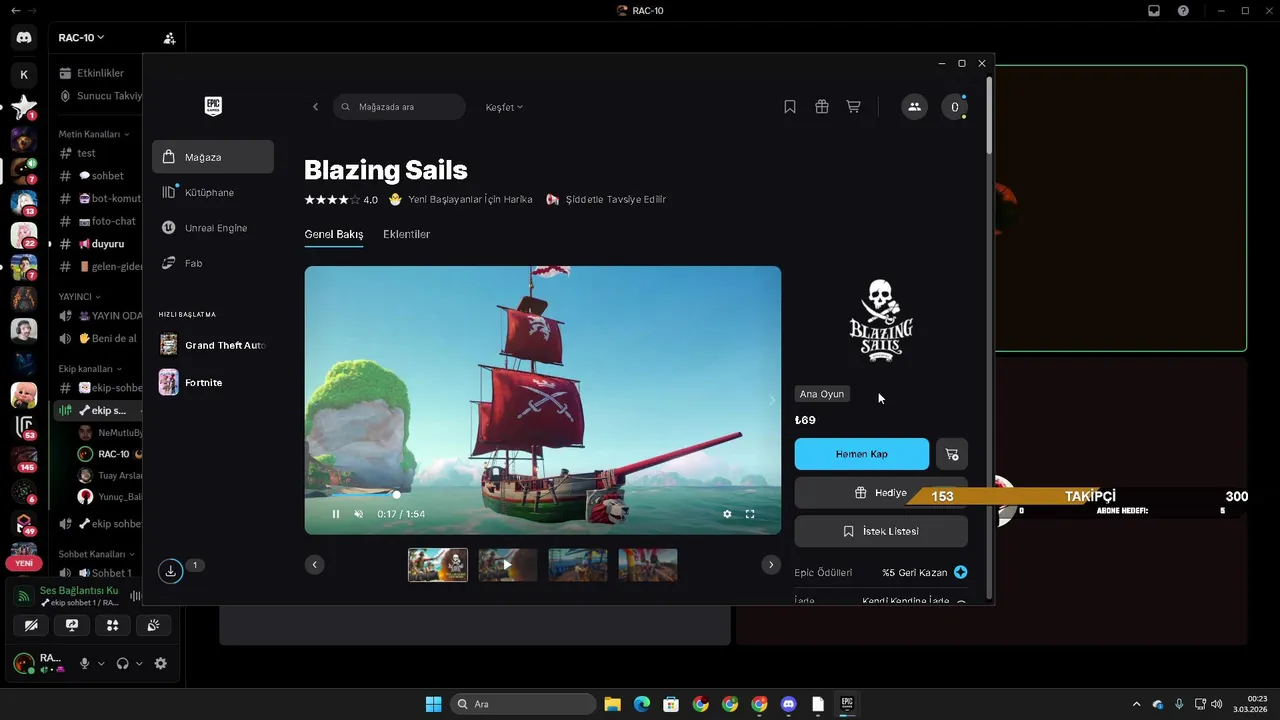Open headphone output options arrow
The image size is (1280, 720).
pyautogui.click(x=139, y=663)
